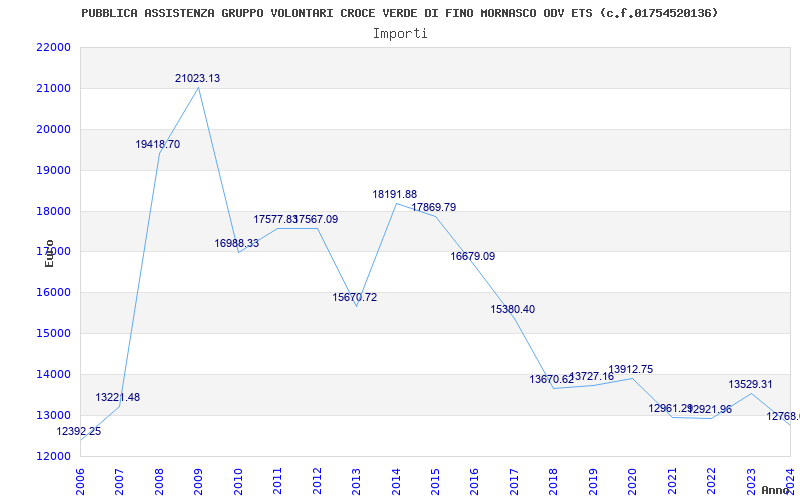Click the y-axis tick 18000
This screenshot has height=500, width=800.
(53, 211)
